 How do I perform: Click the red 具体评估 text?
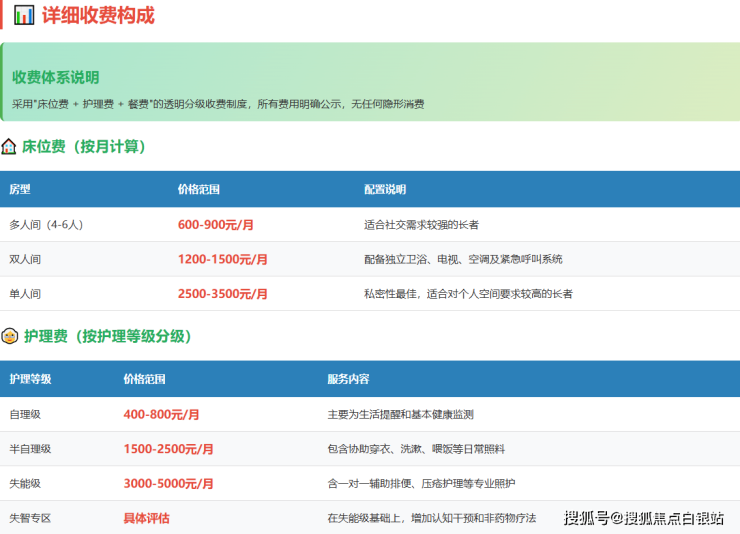[146, 518]
